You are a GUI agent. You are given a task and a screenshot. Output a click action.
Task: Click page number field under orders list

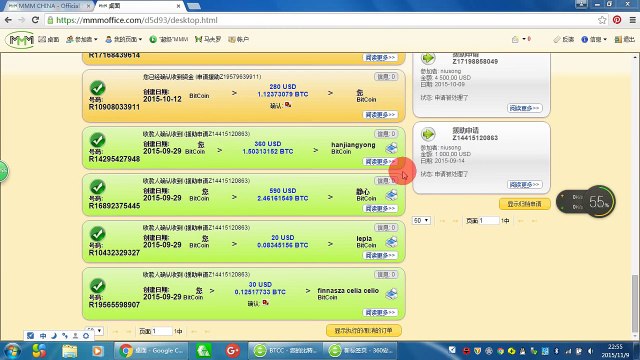(161, 331)
